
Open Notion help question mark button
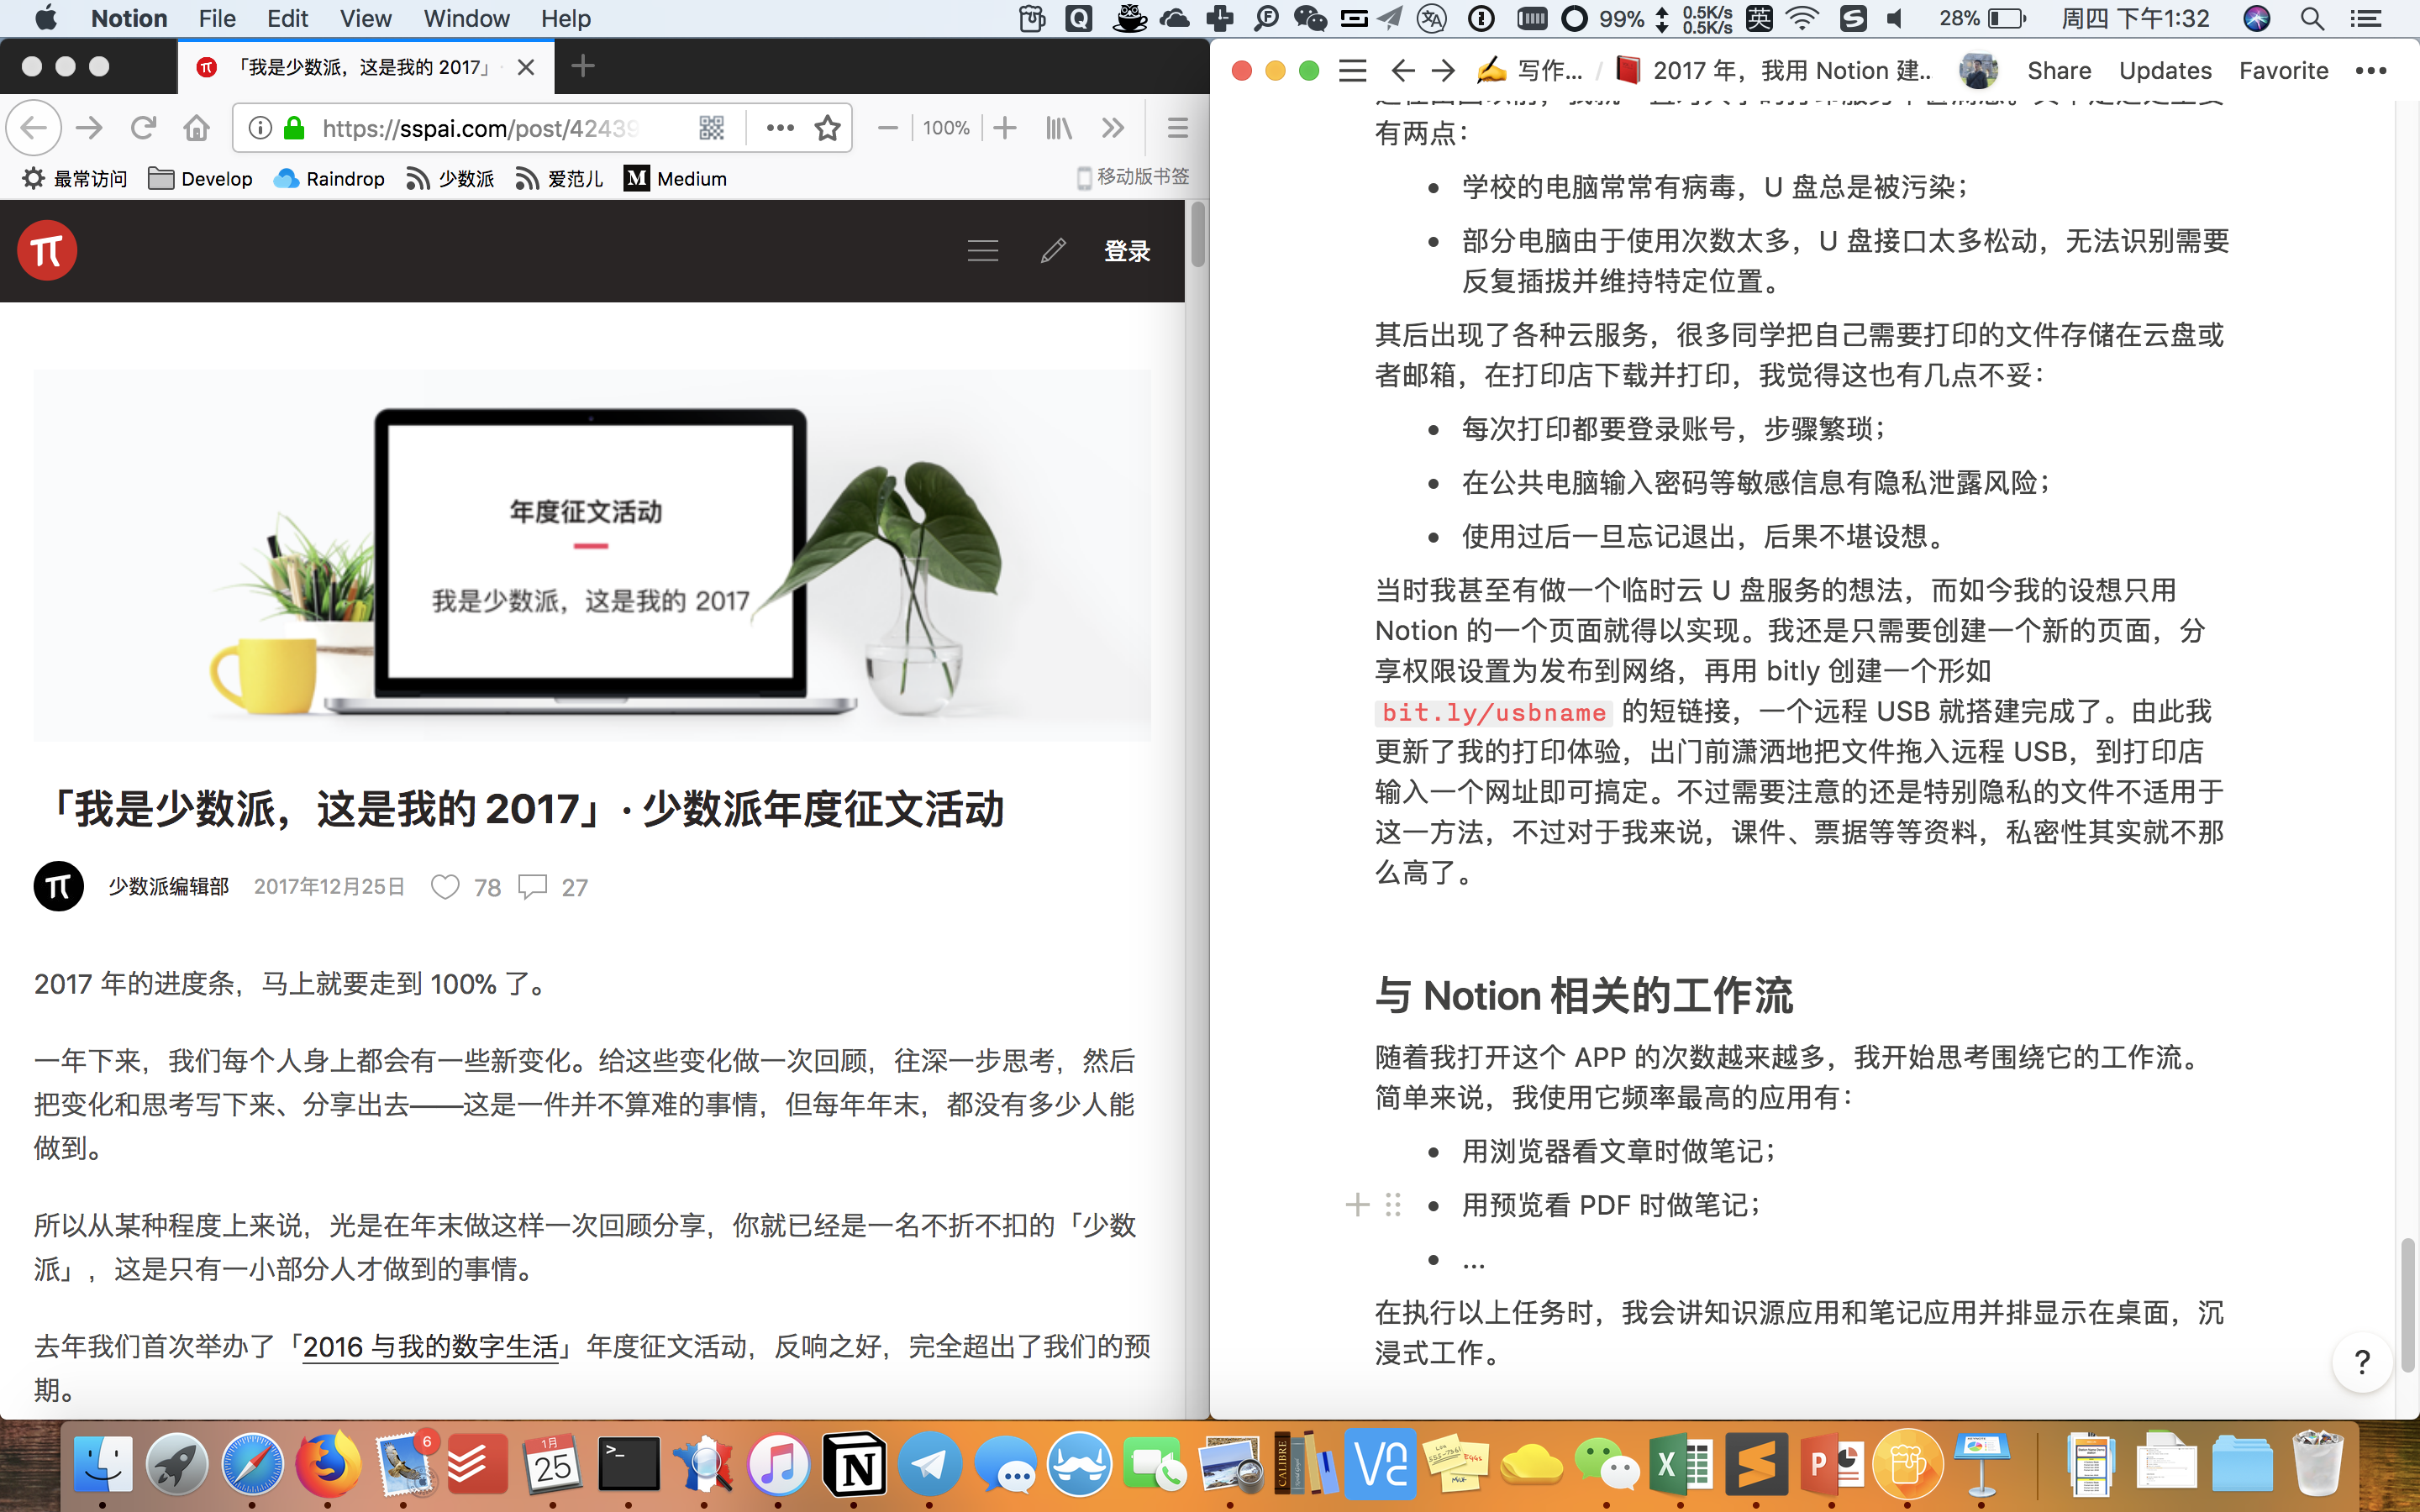pyautogui.click(x=2362, y=1362)
